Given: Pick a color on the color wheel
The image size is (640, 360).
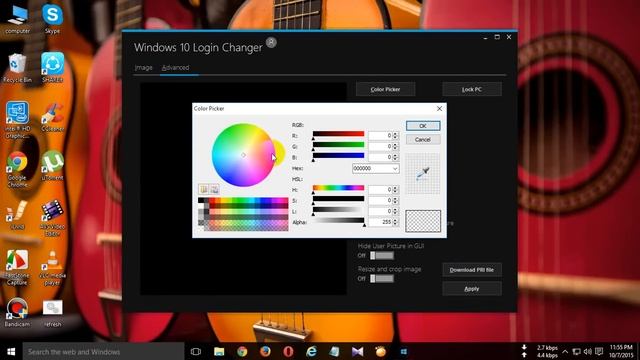Looking at the screenshot, I should 243,155.
